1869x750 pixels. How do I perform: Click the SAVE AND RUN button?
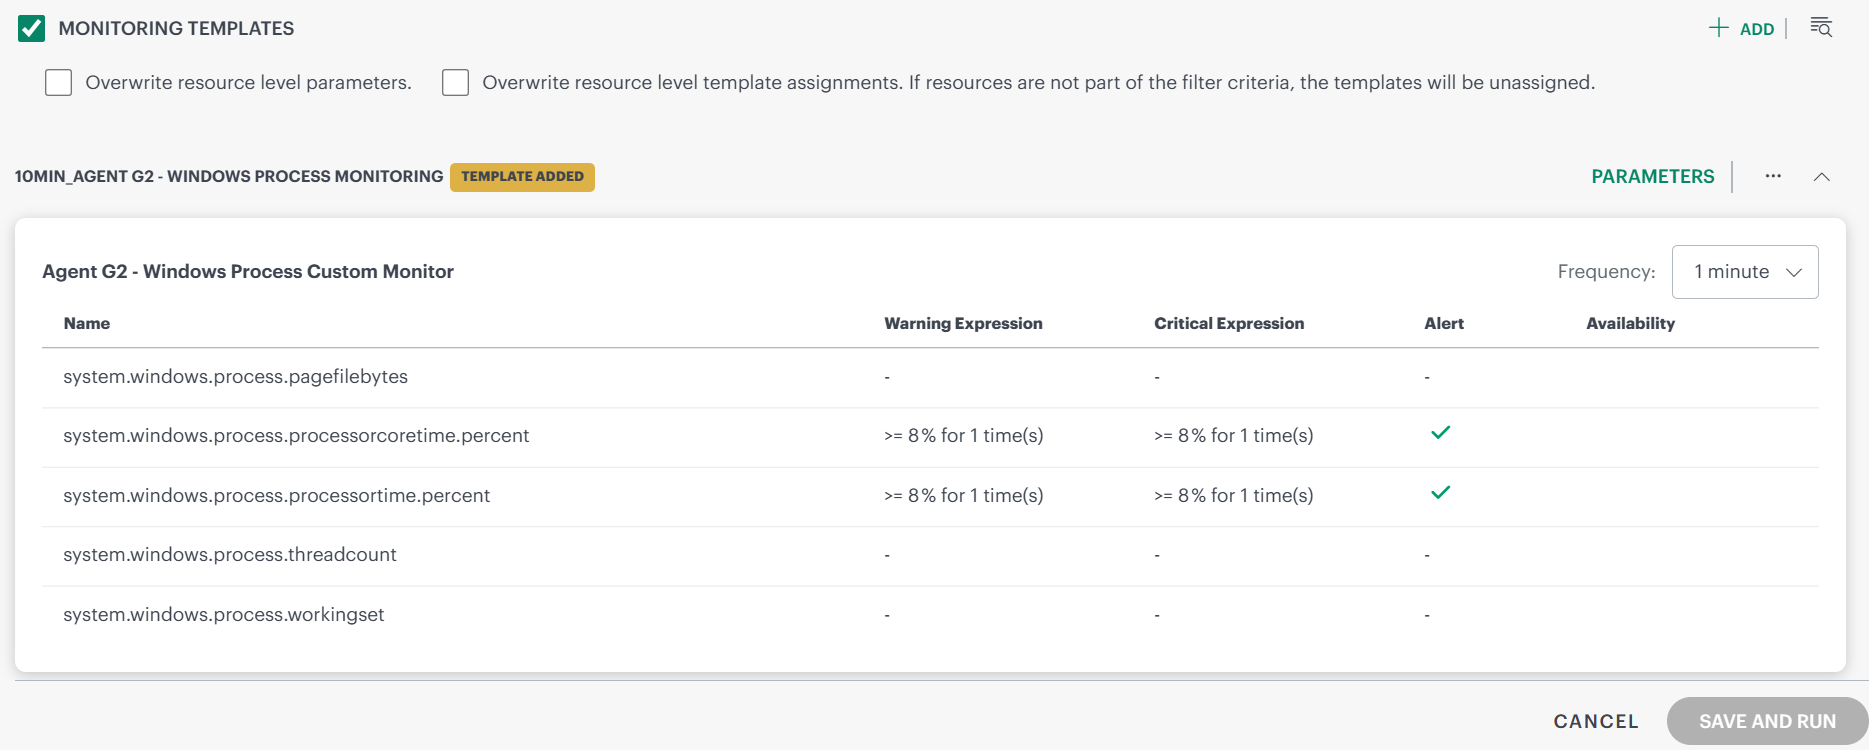click(x=1767, y=721)
